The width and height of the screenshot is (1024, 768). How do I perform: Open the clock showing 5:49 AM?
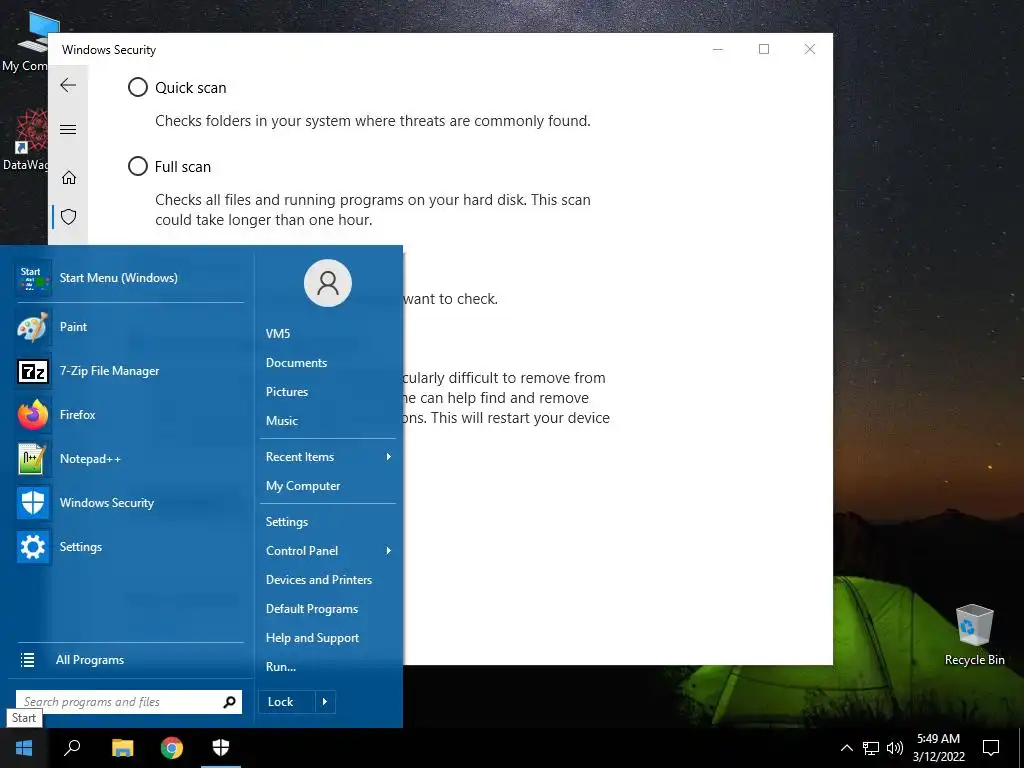[x=938, y=748]
